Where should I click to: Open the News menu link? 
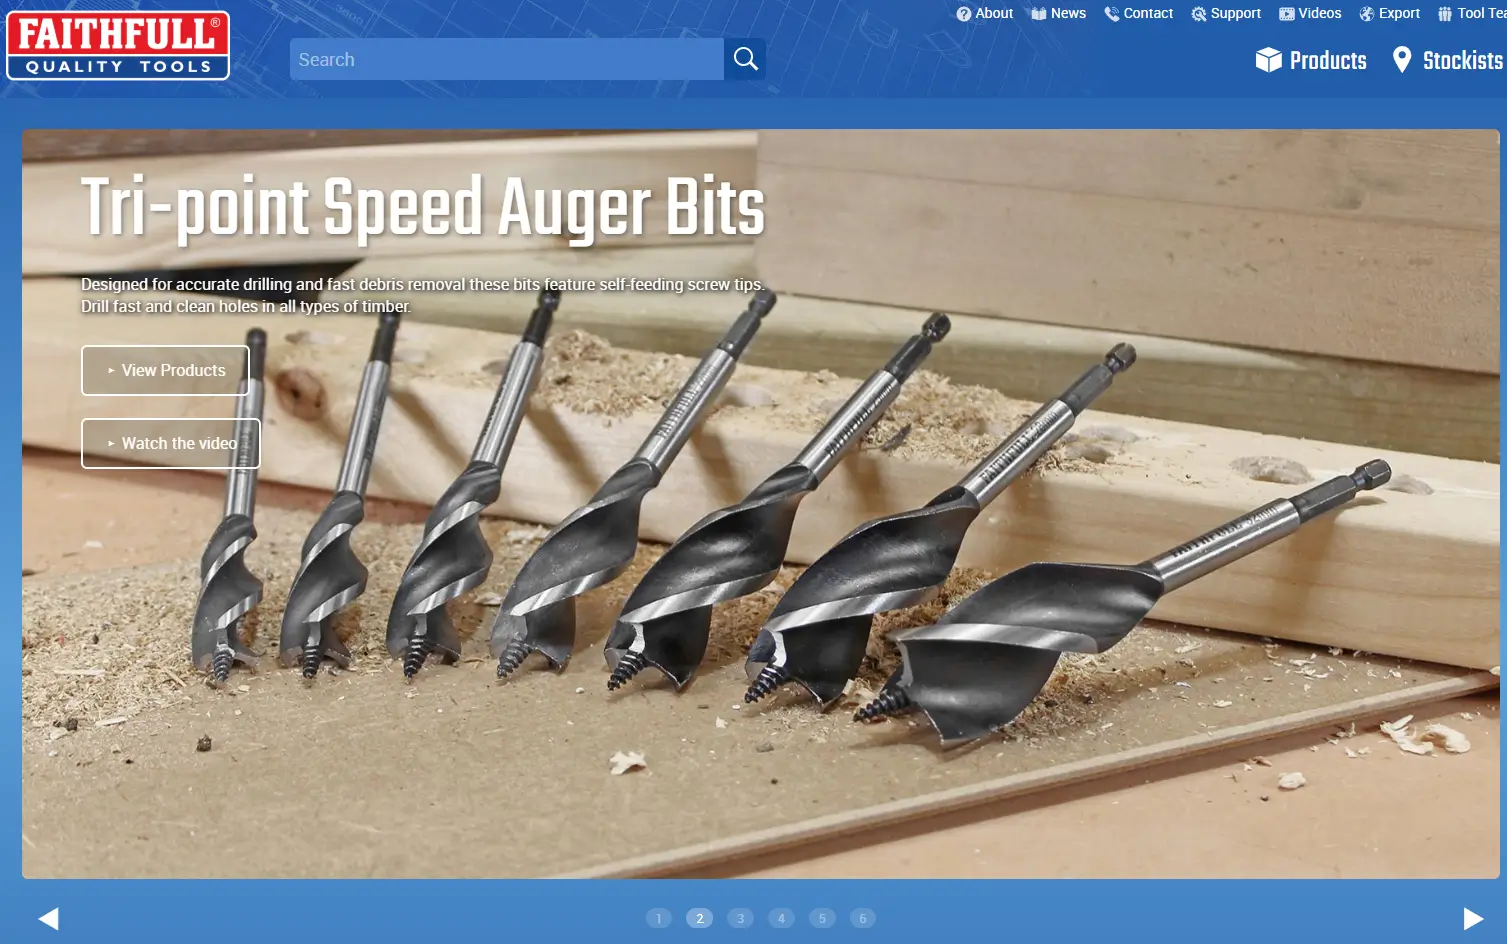click(1067, 13)
